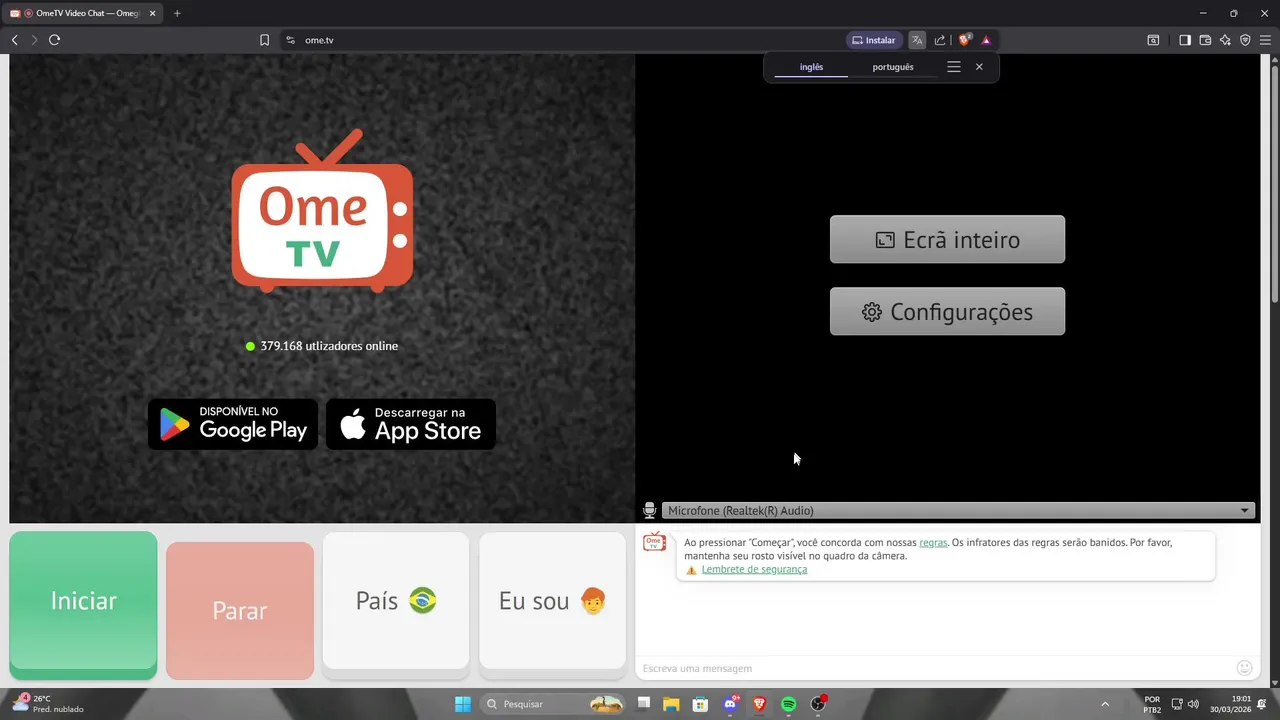This screenshot has width=1280, height=720.
Task: Open a new browser tab
Action: click(x=177, y=13)
